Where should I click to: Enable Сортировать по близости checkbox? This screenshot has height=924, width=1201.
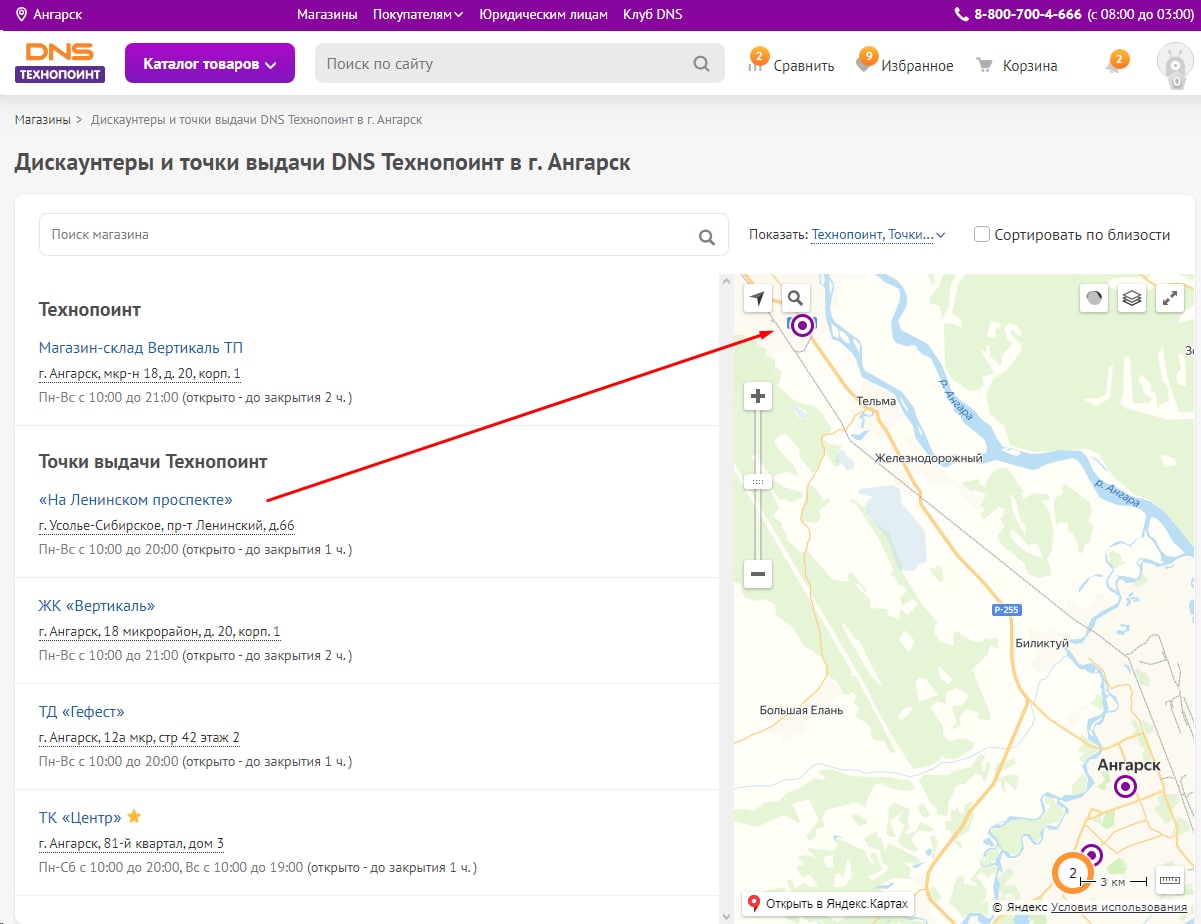[982, 234]
